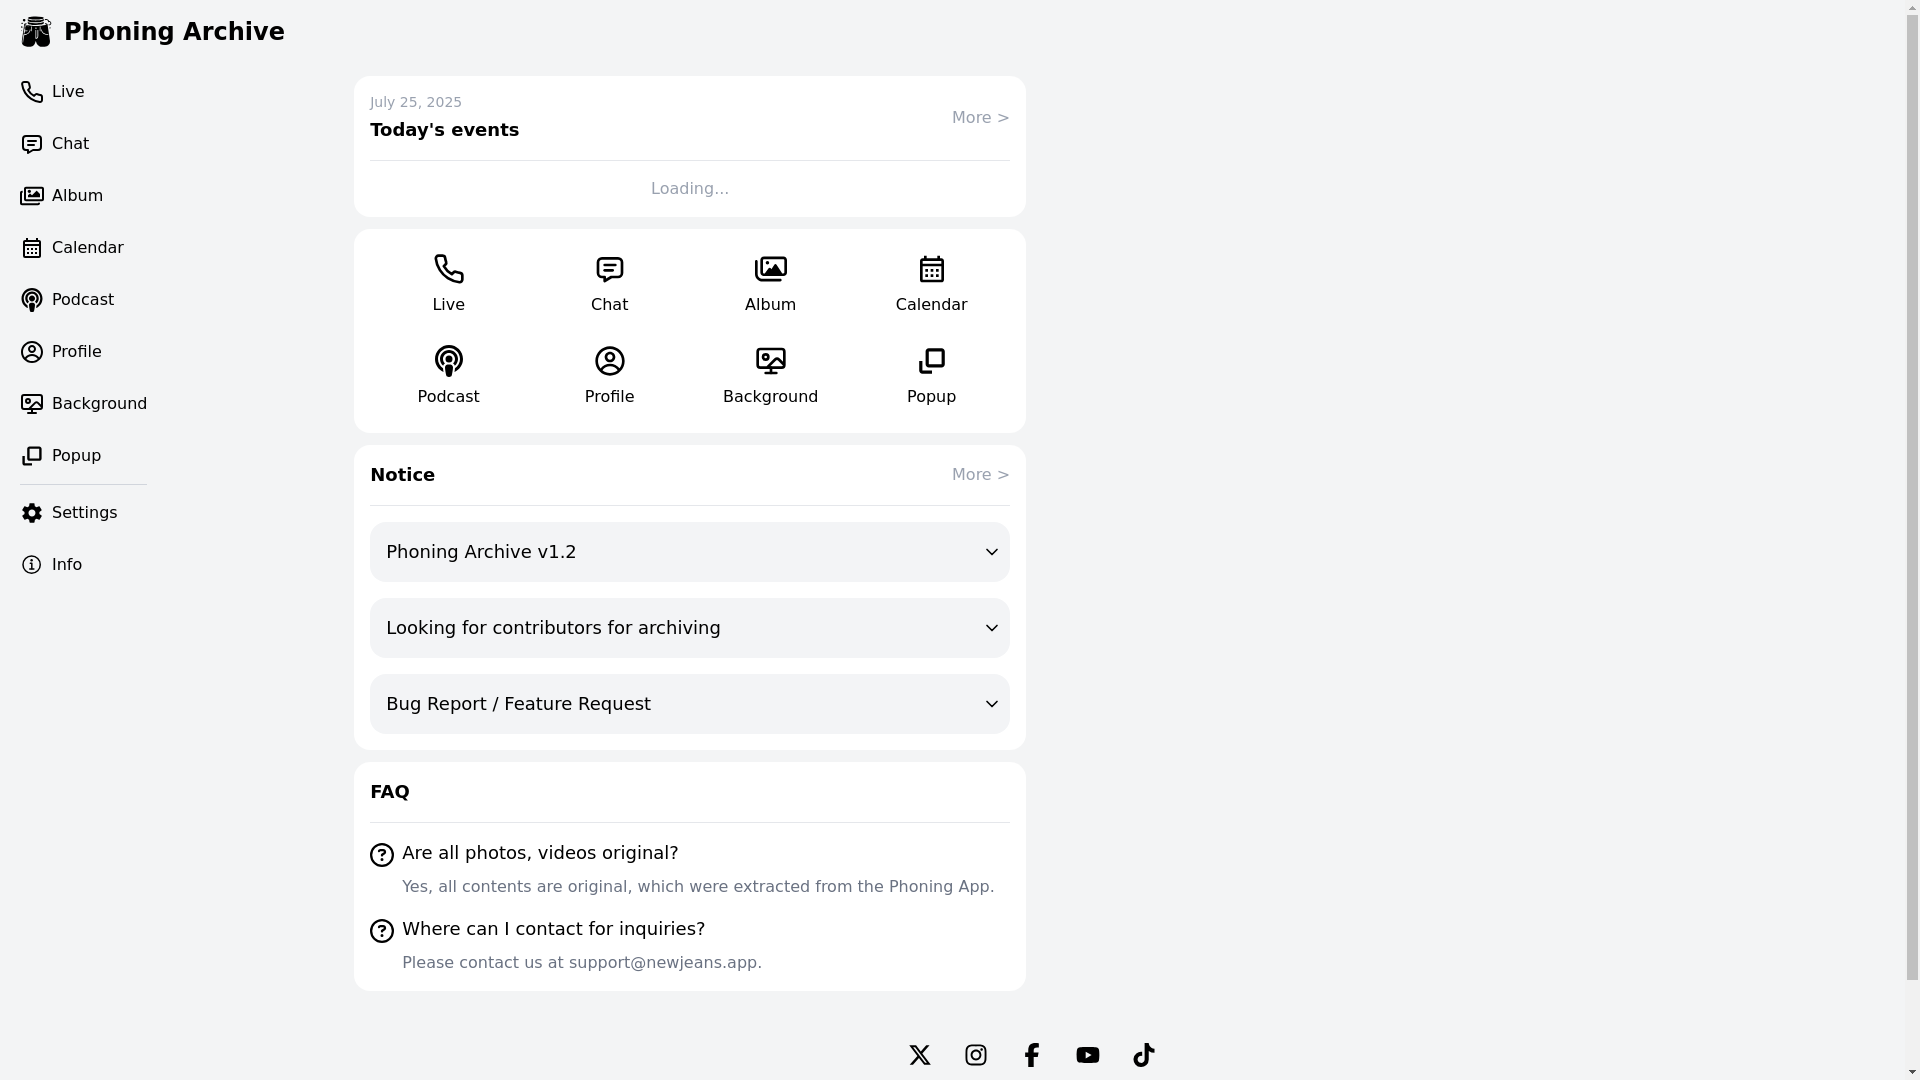Open the TikTok social link
Image resolution: width=1920 pixels, height=1080 pixels.
click(1144, 1055)
